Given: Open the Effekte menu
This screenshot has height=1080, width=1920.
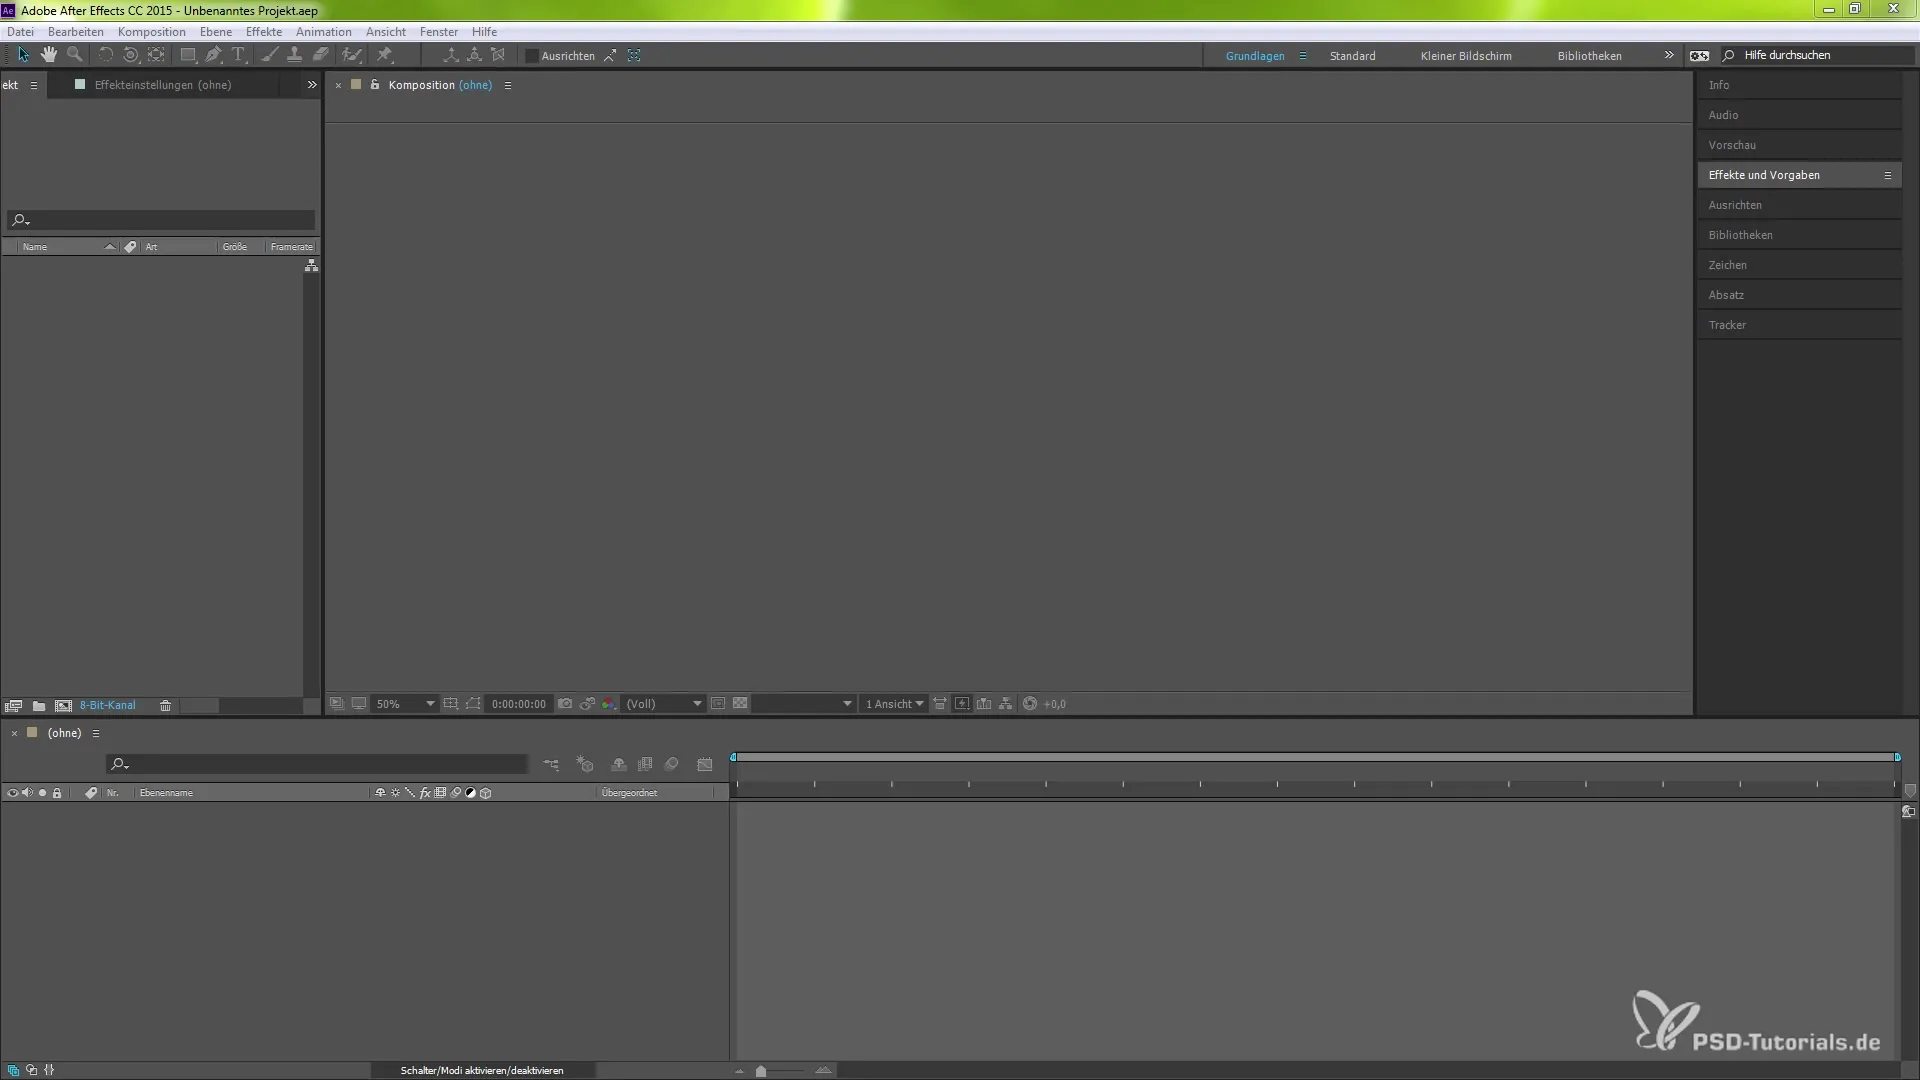Looking at the screenshot, I should 264,32.
